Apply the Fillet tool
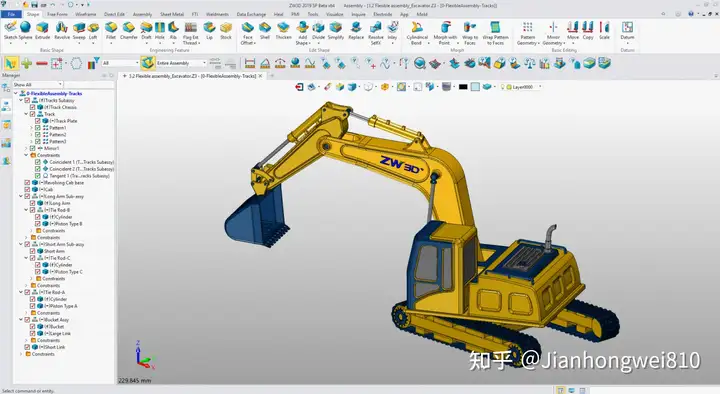Viewport: 720px width, 394px height. click(111, 30)
